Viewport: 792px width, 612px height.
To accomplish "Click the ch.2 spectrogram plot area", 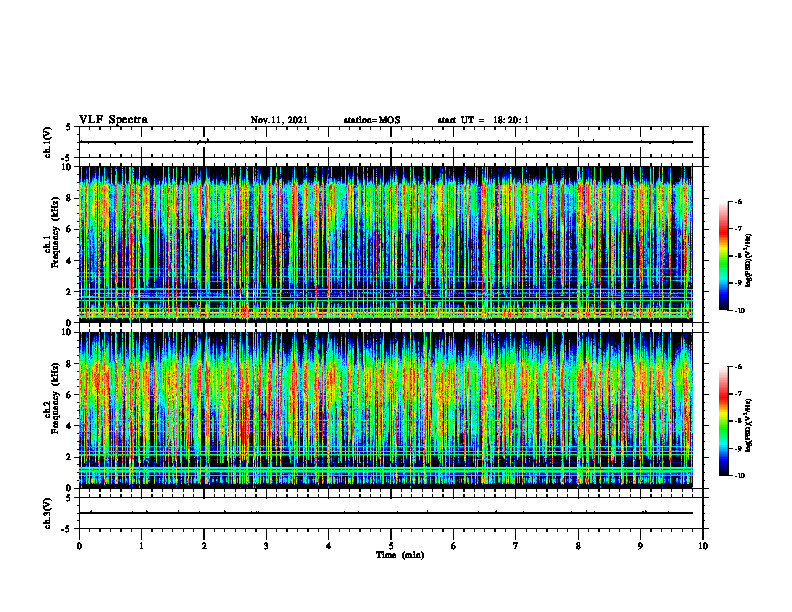I will [x=386, y=410].
